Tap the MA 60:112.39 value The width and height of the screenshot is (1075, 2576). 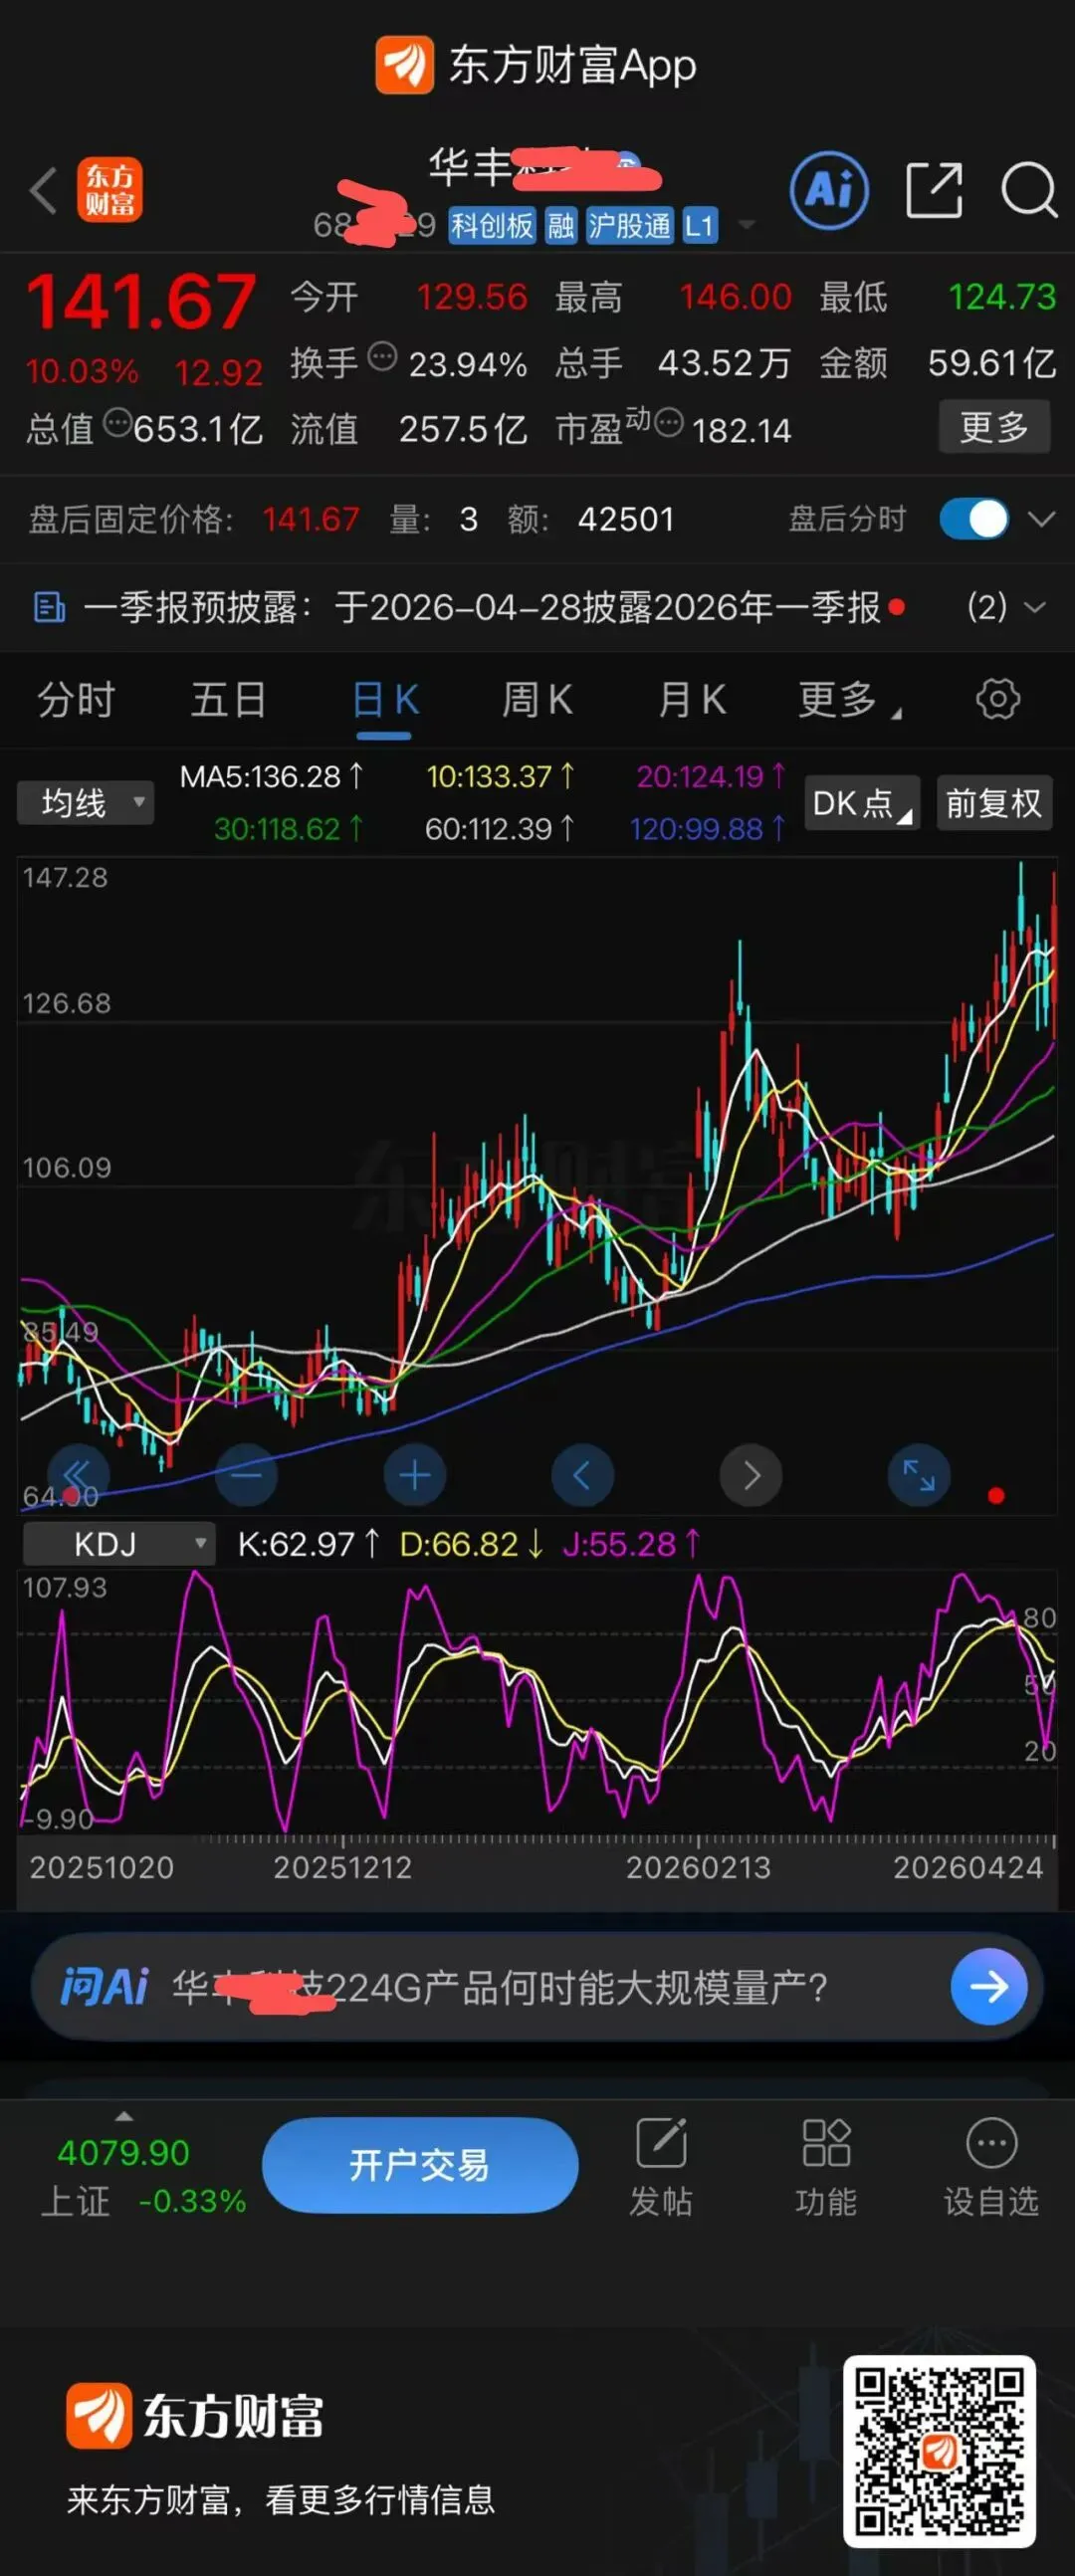[x=500, y=828]
